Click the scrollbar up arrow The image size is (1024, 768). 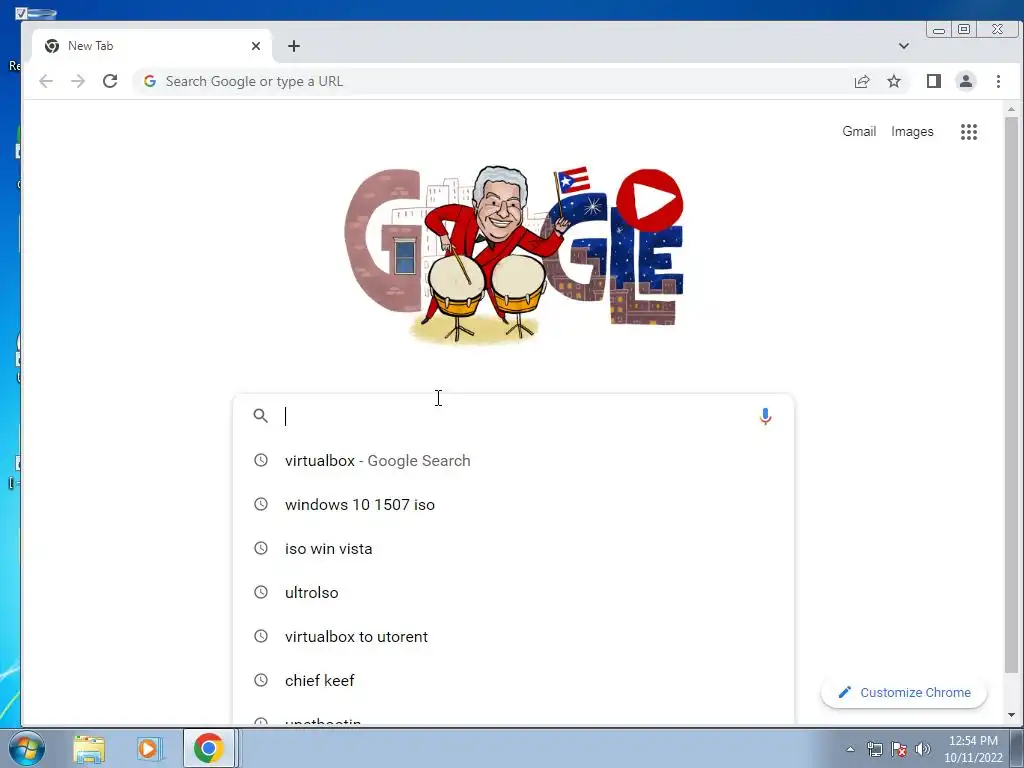coord(1011,109)
